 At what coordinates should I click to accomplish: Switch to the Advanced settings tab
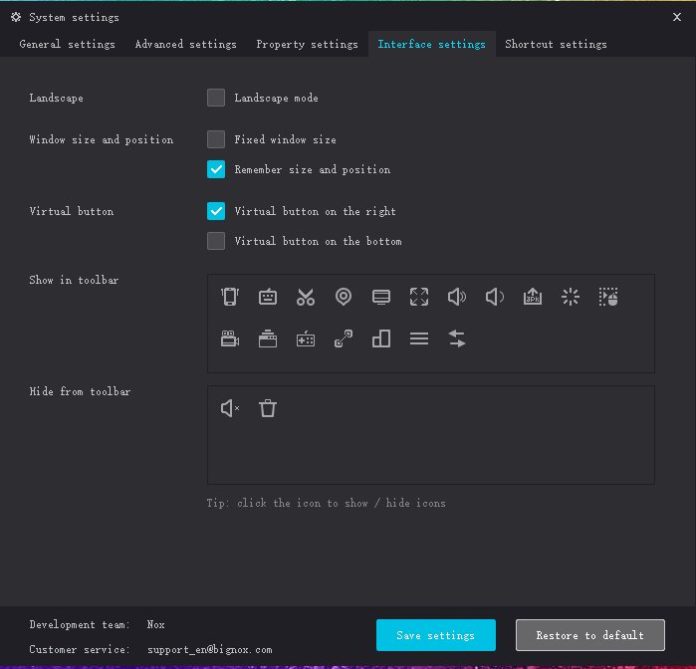[185, 44]
